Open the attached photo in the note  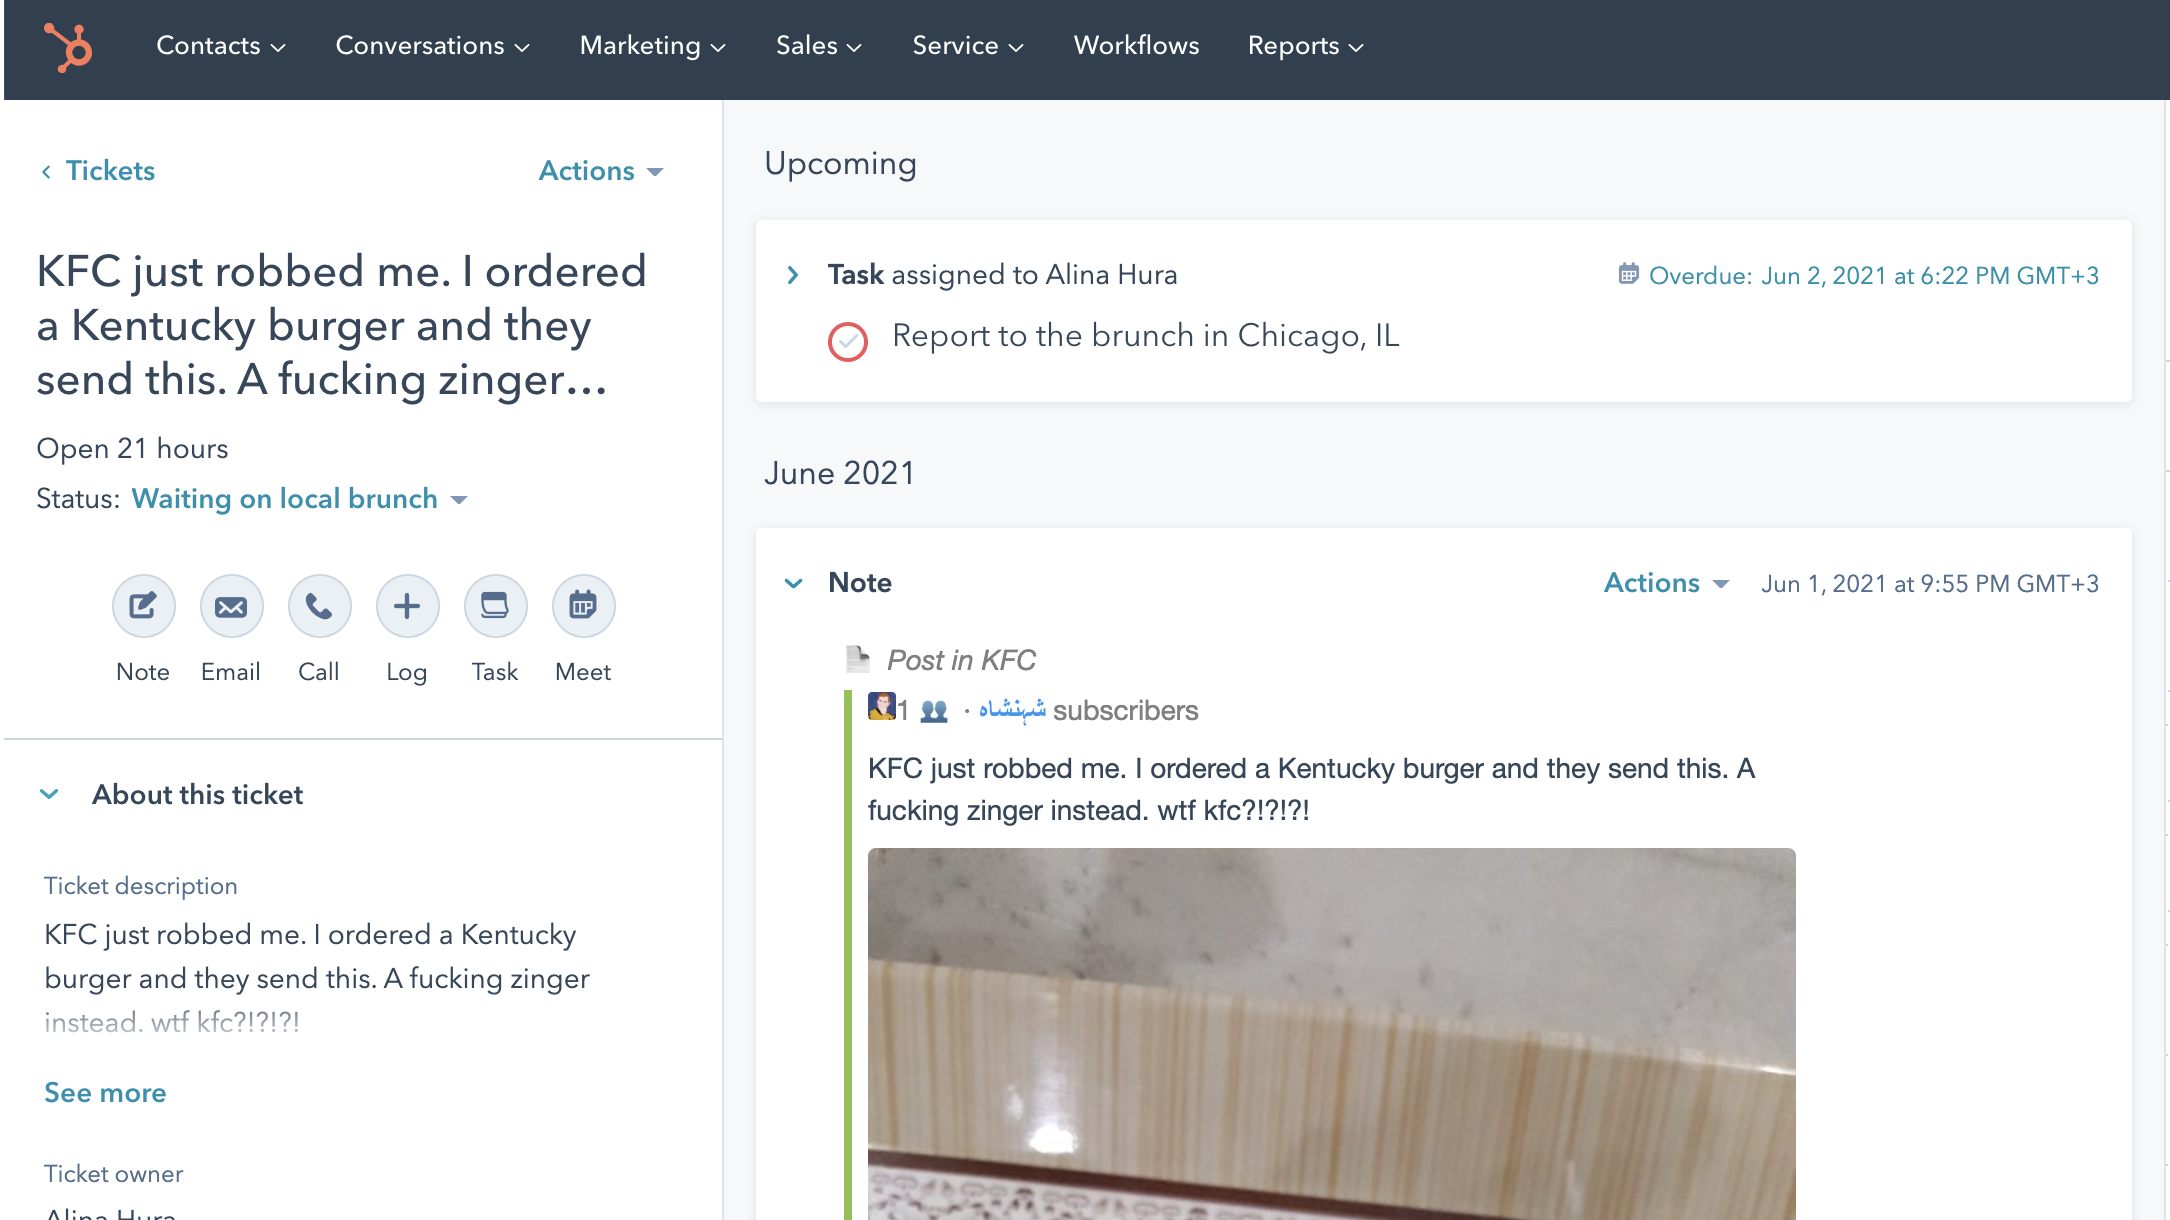click(1330, 1030)
